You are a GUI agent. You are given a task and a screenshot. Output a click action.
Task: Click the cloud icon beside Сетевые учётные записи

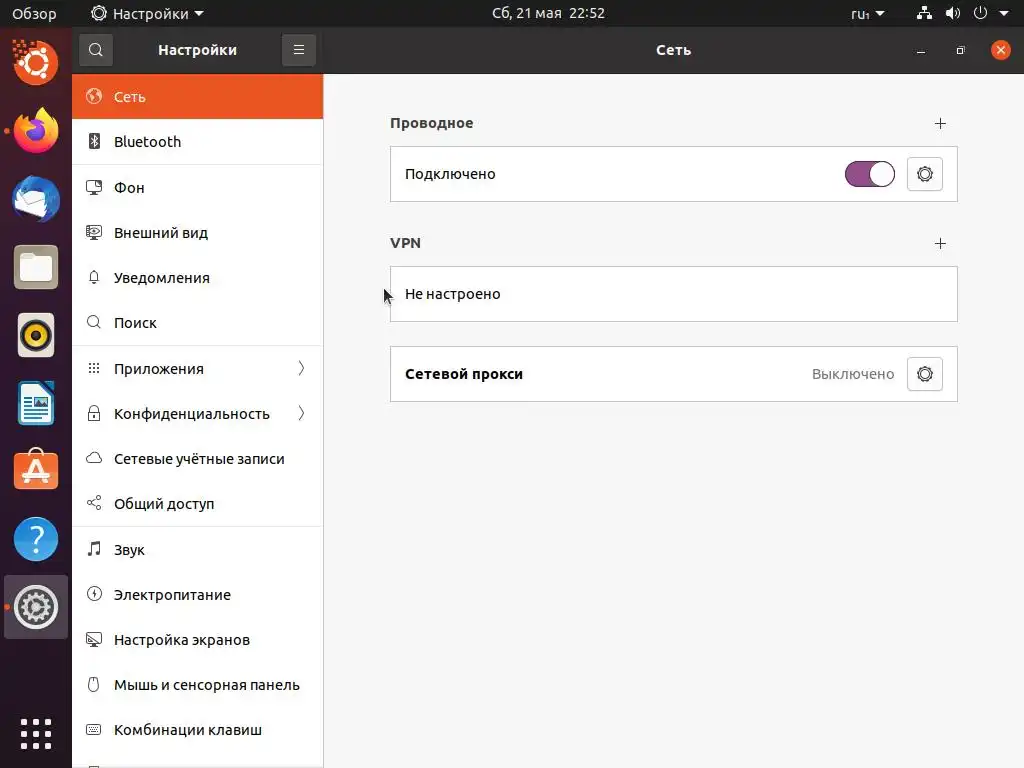(94, 458)
